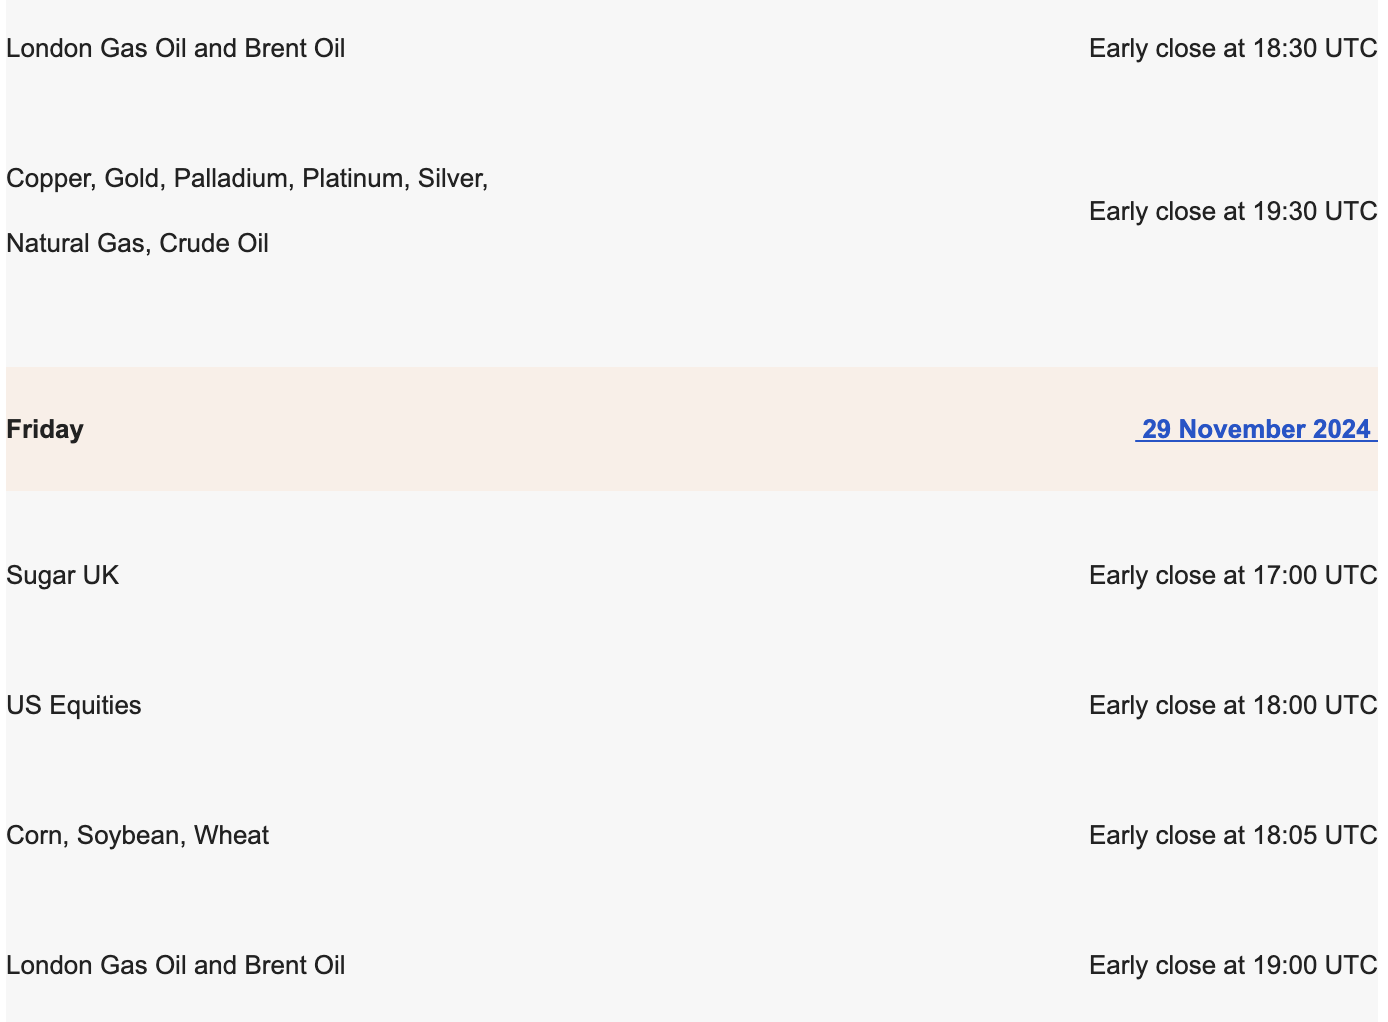Screen dimensions: 1388x1022
Task: Select the Sugar UK instrument text
Action: [x=62, y=575]
